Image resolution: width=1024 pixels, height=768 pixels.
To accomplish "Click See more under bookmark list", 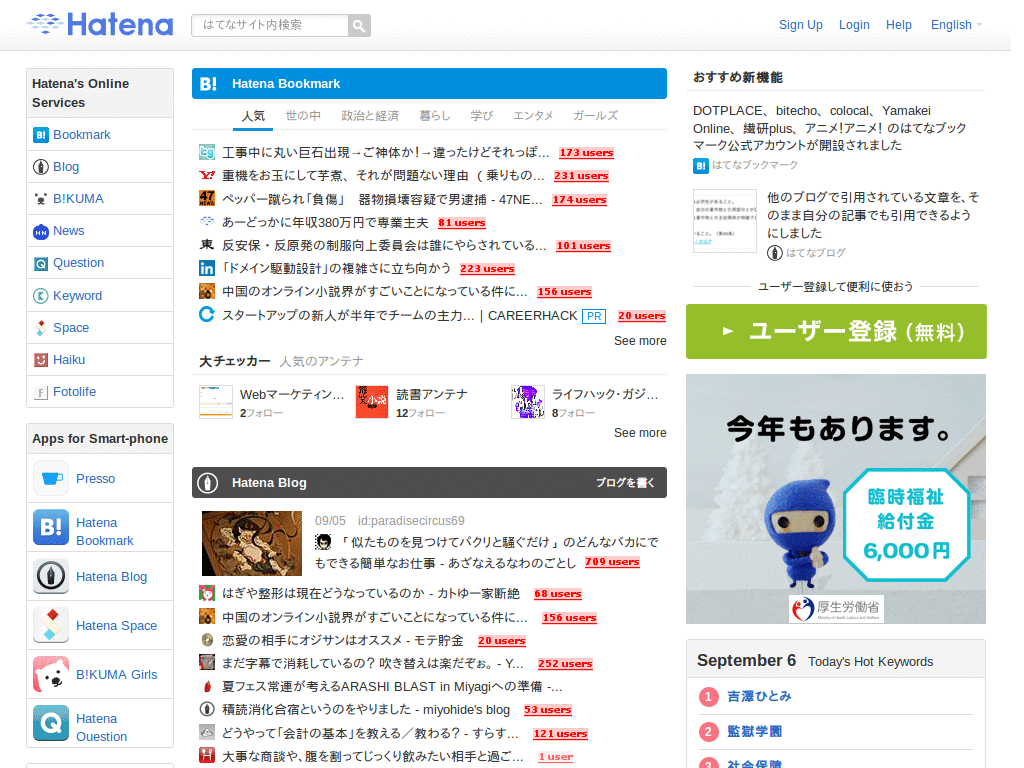I will 640,341.
